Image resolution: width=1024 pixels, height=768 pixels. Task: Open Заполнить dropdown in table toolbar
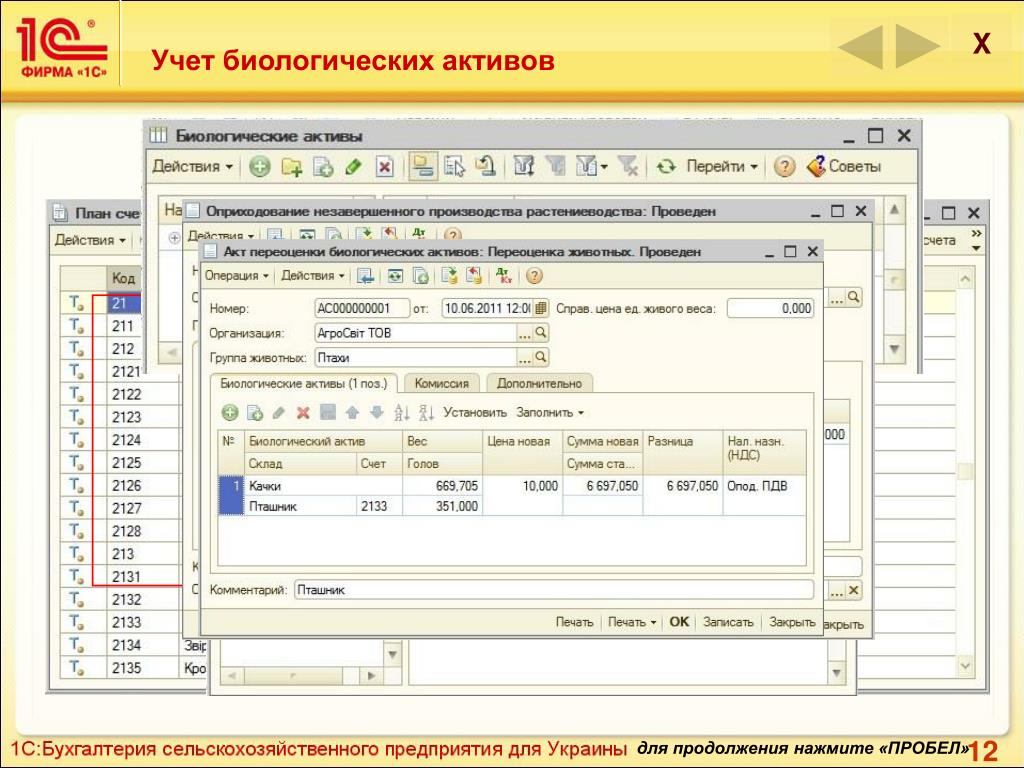[x=550, y=413]
